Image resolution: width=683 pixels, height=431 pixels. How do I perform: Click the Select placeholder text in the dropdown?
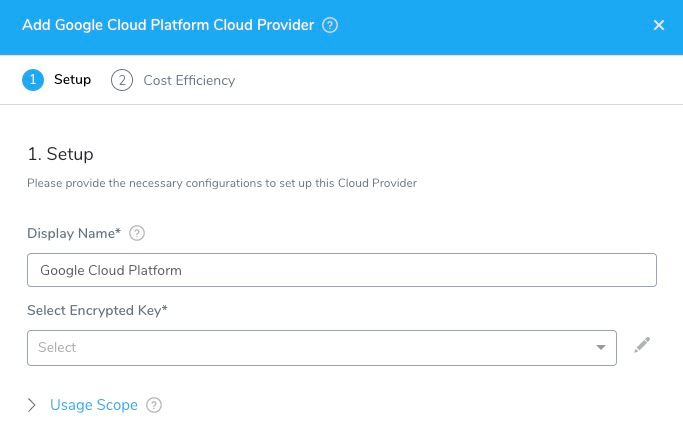pos(57,347)
